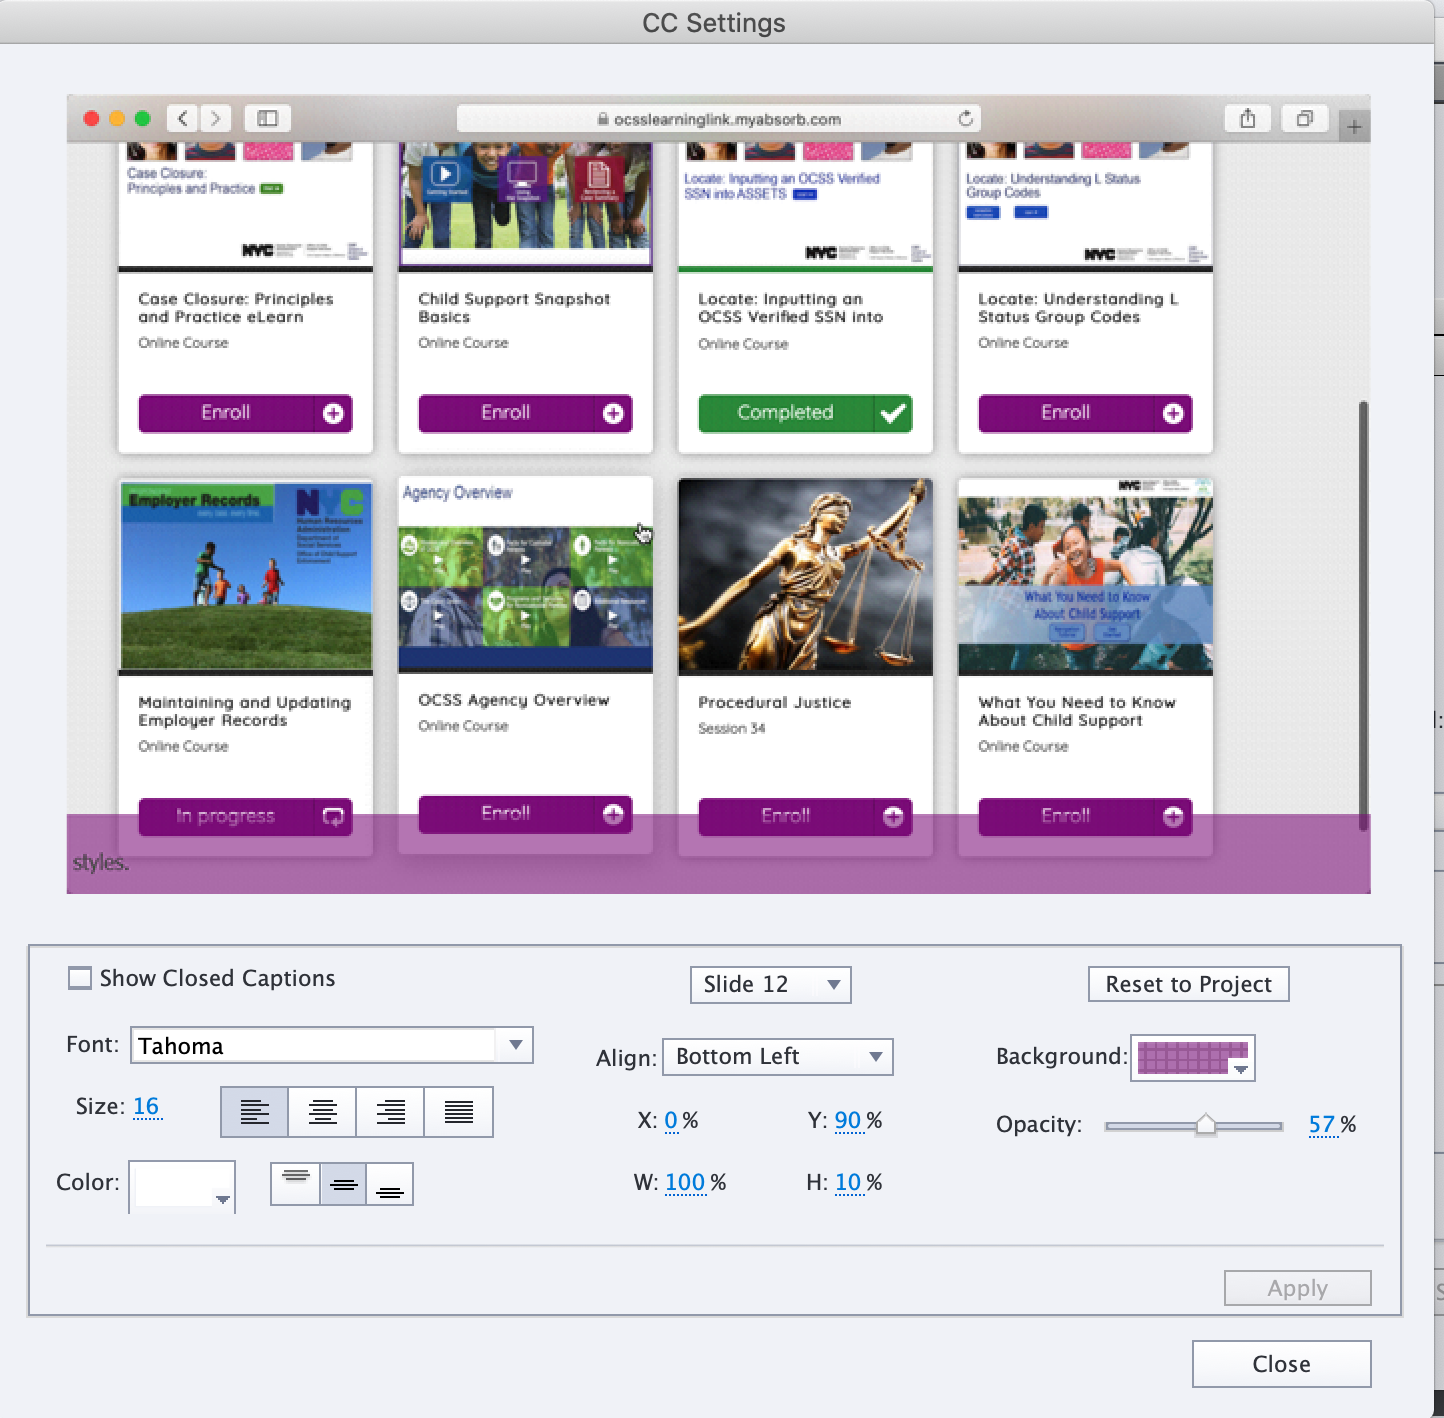The image size is (1444, 1418).
Task: Edit the Y position value 90
Action: (848, 1120)
